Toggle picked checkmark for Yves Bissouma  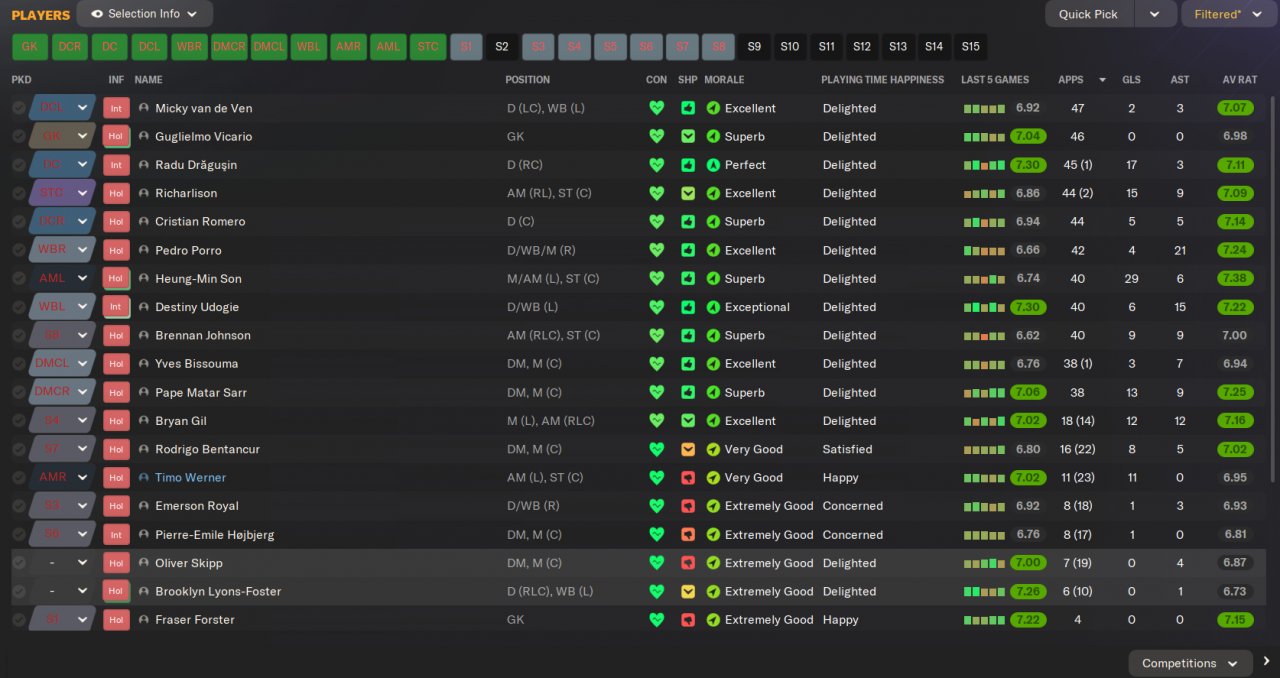tap(19, 364)
